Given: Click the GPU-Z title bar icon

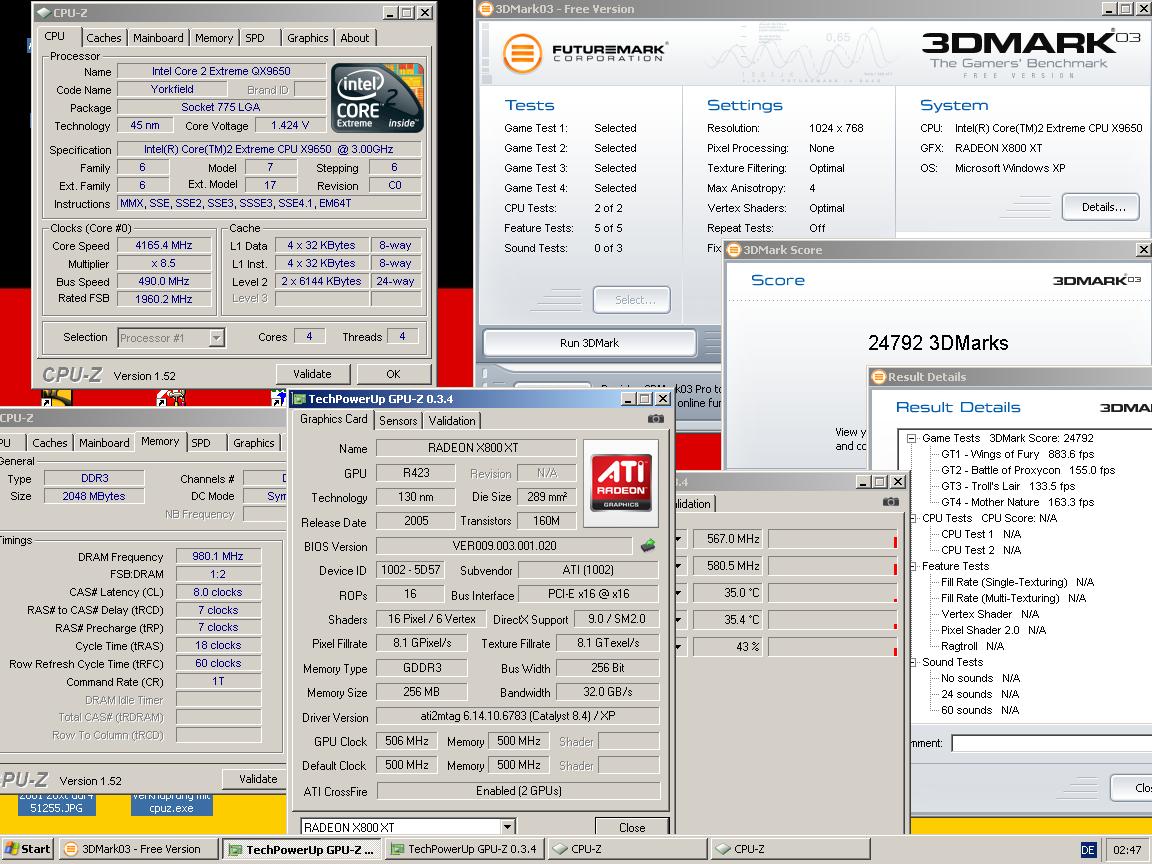Looking at the screenshot, I should [299, 399].
